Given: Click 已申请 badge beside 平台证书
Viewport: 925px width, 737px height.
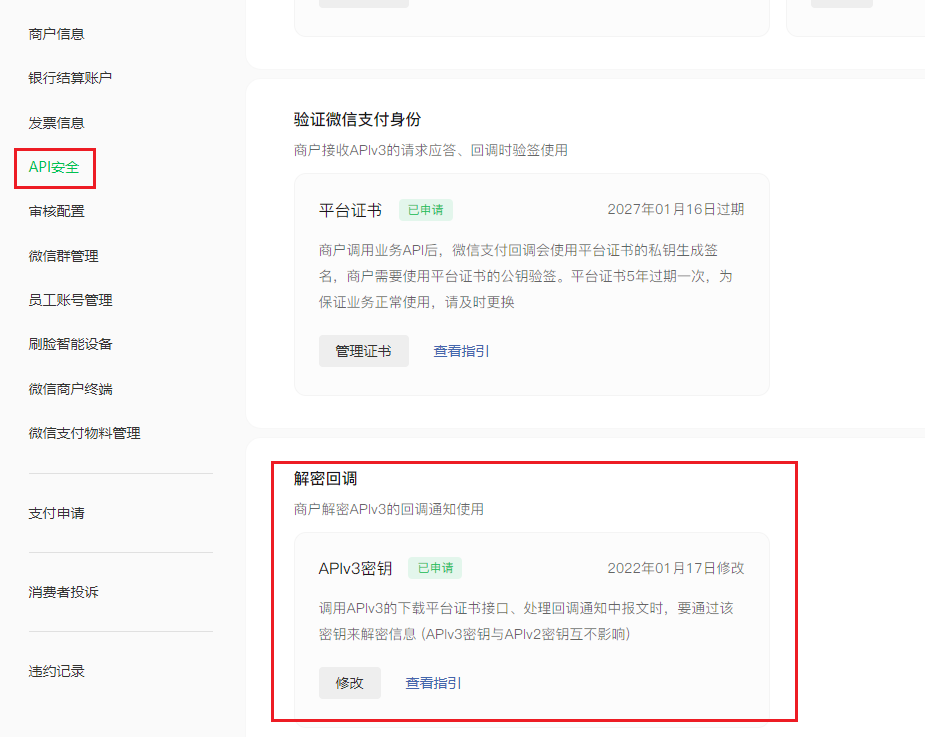Looking at the screenshot, I should coord(426,210).
